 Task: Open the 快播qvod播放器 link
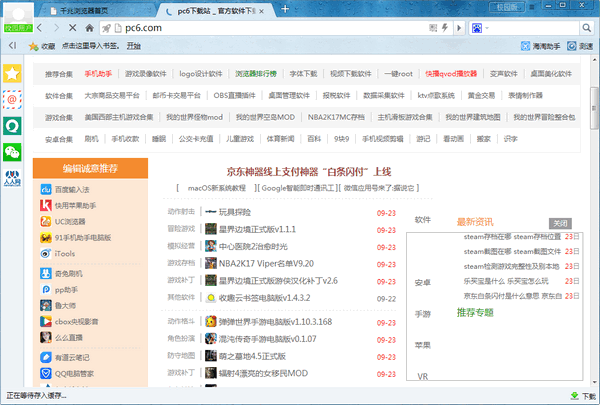point(451,74)
